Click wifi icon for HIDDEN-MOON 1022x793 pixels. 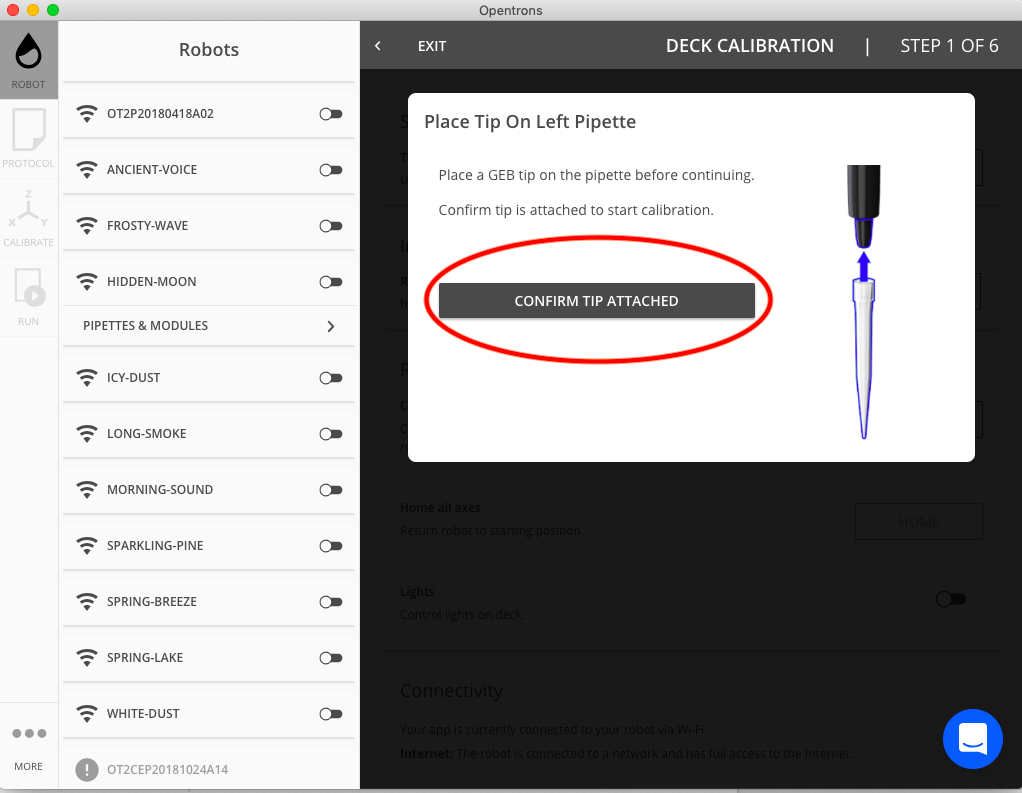coord(87,281)
